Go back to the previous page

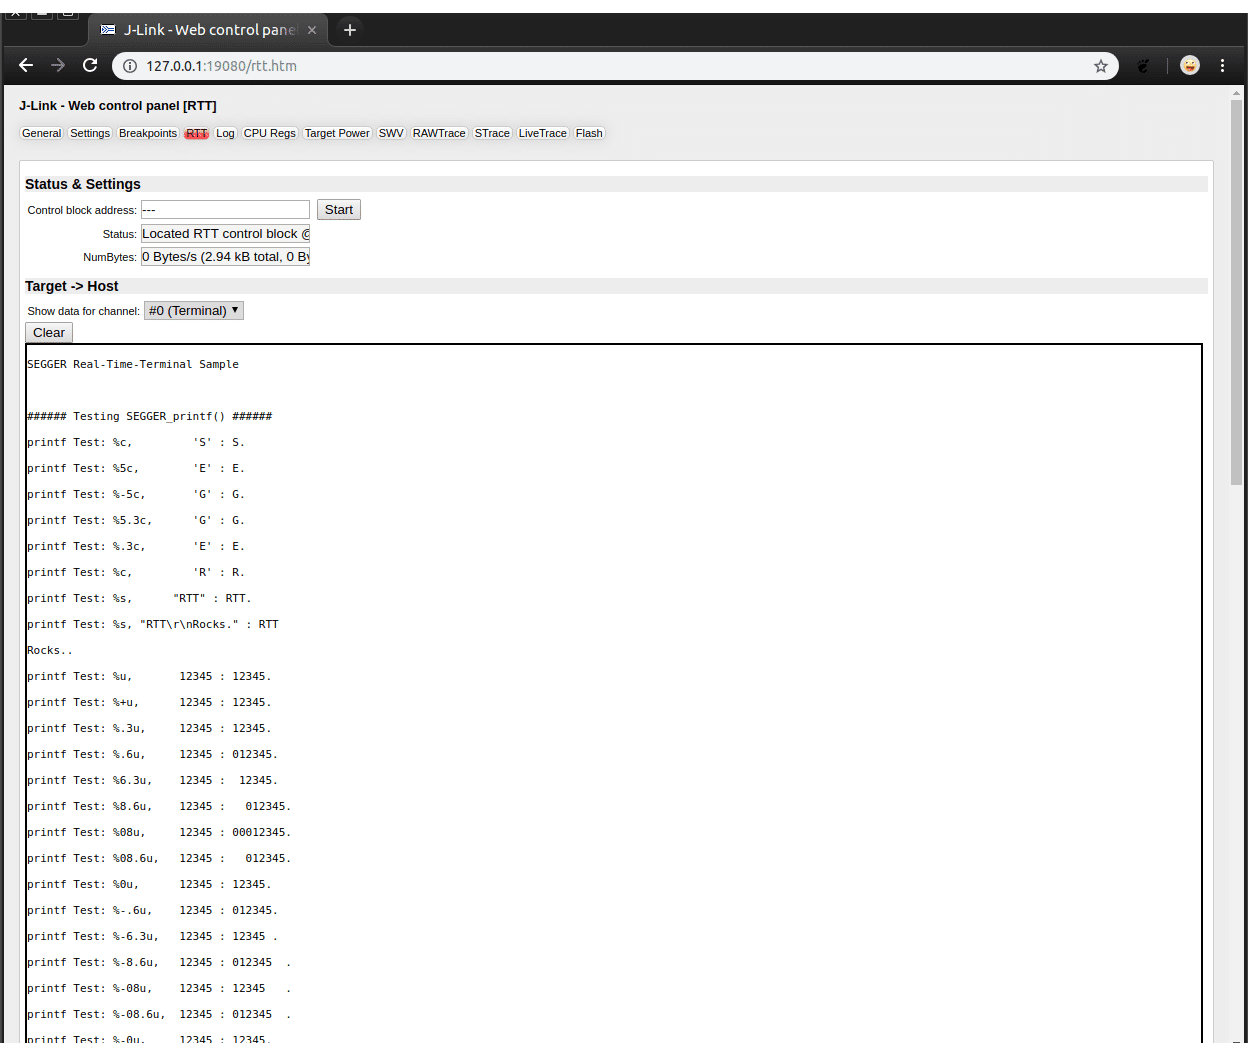(26, 66)
